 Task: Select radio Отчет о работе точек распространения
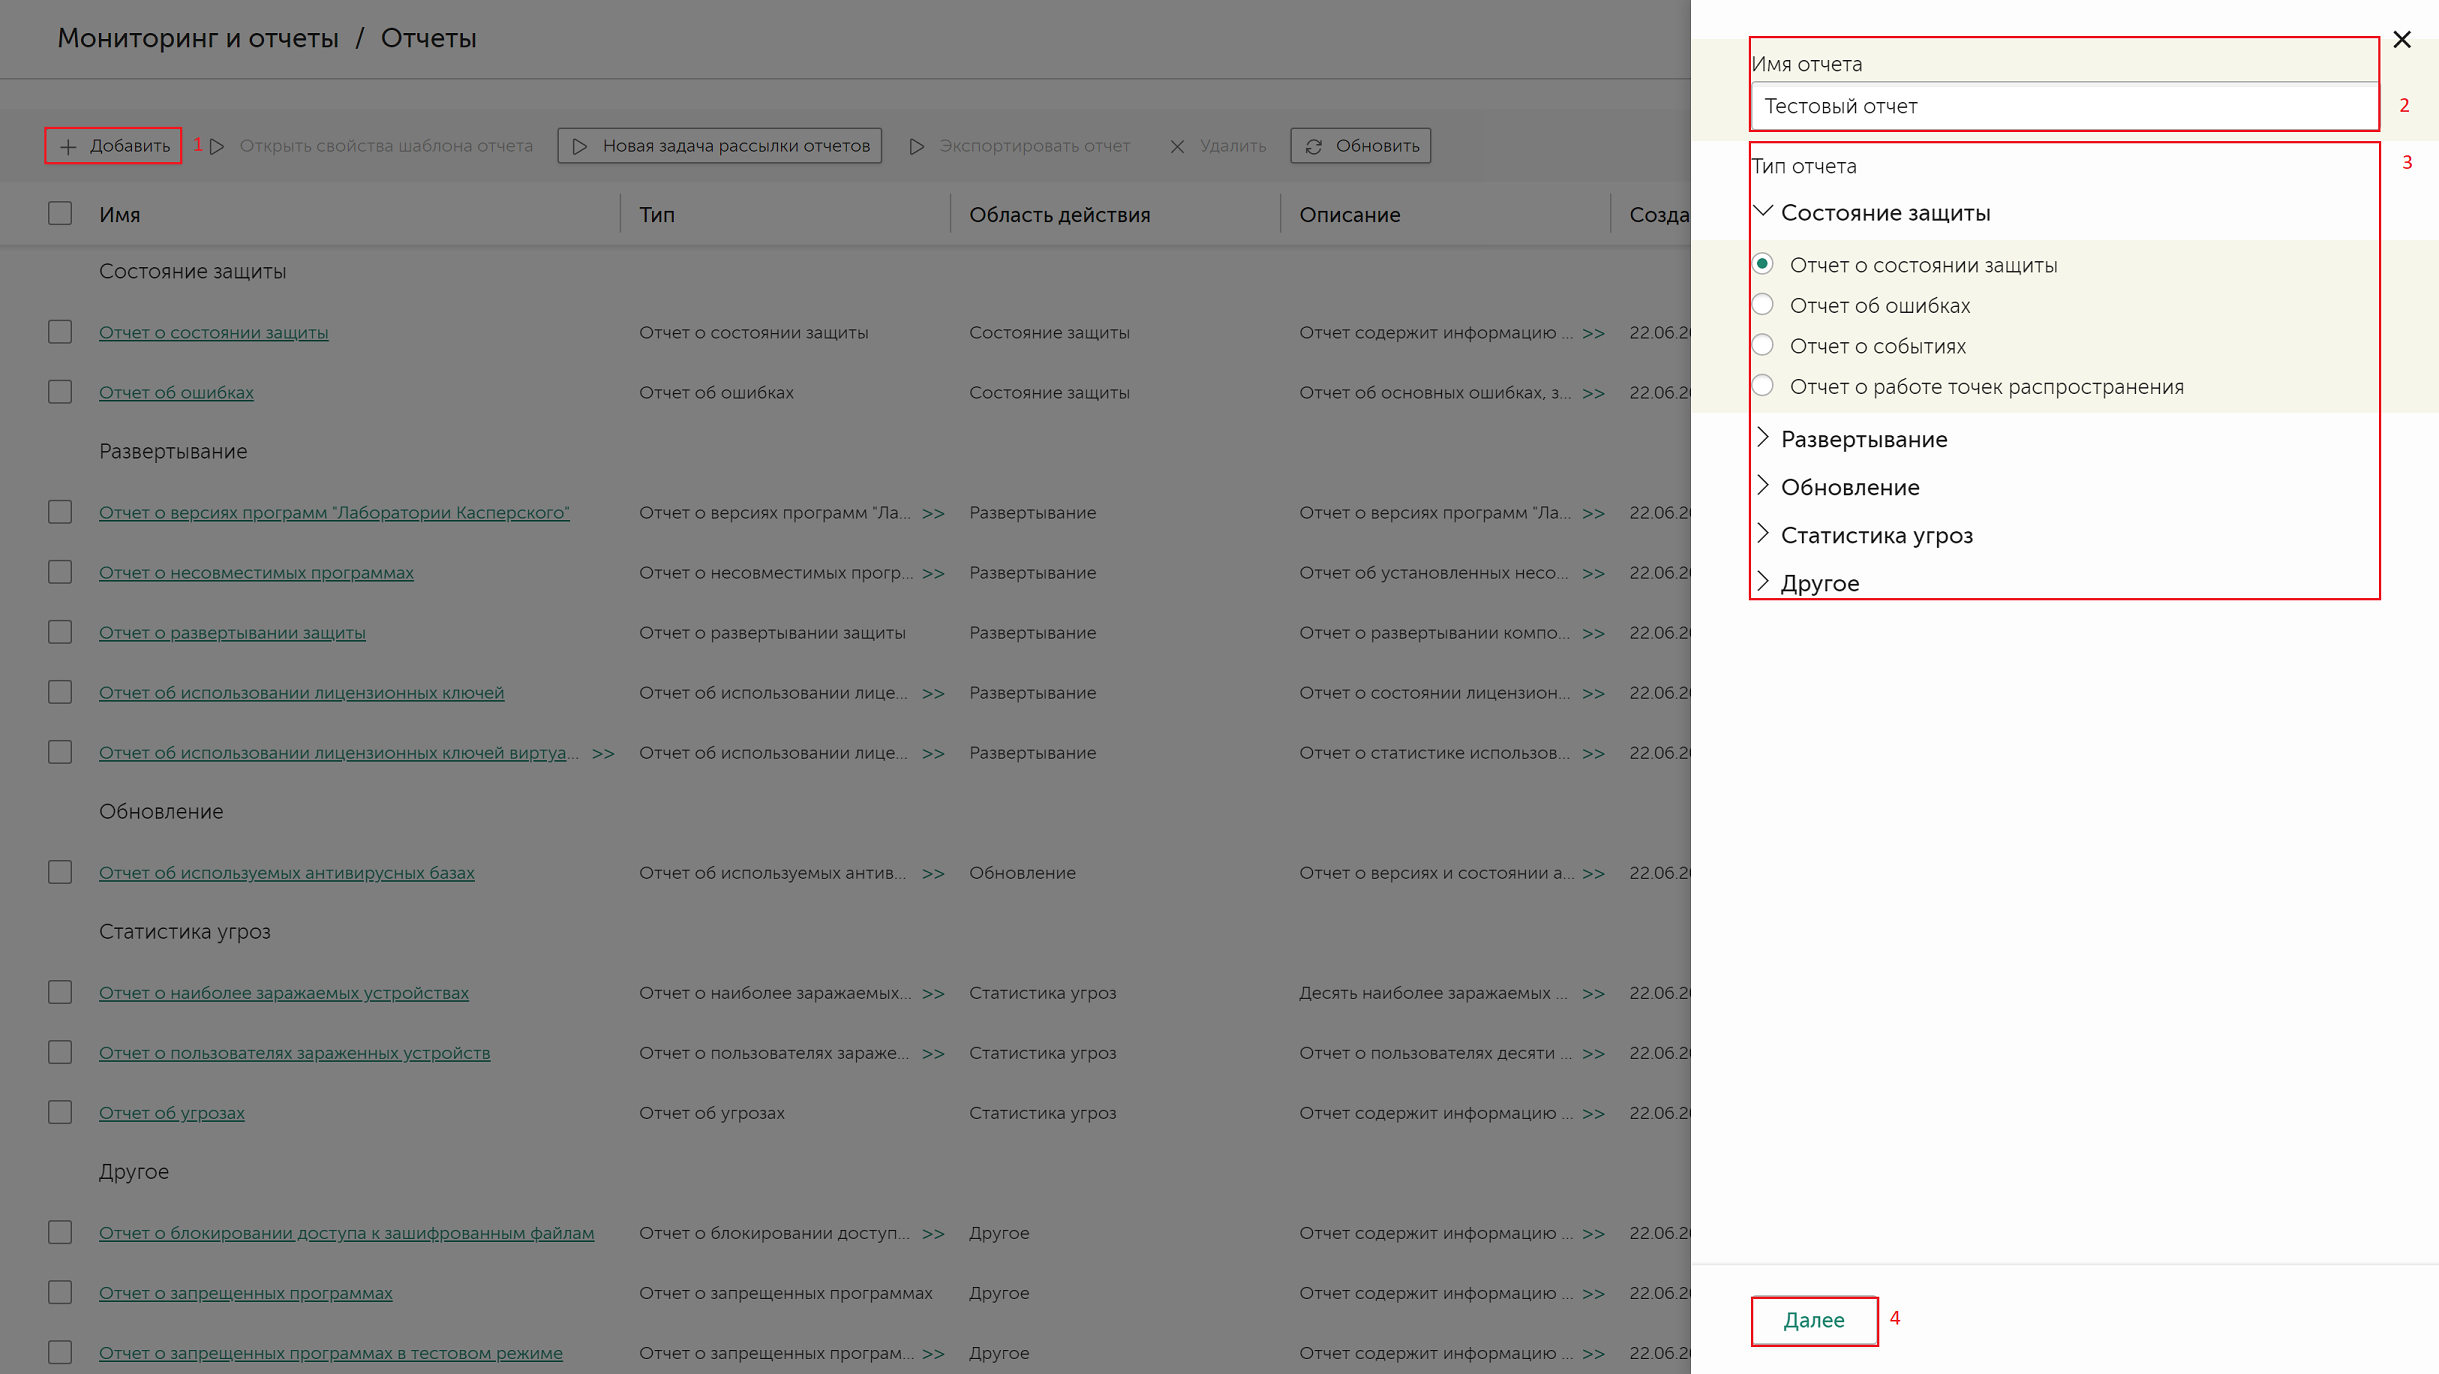coord(1763,385)
